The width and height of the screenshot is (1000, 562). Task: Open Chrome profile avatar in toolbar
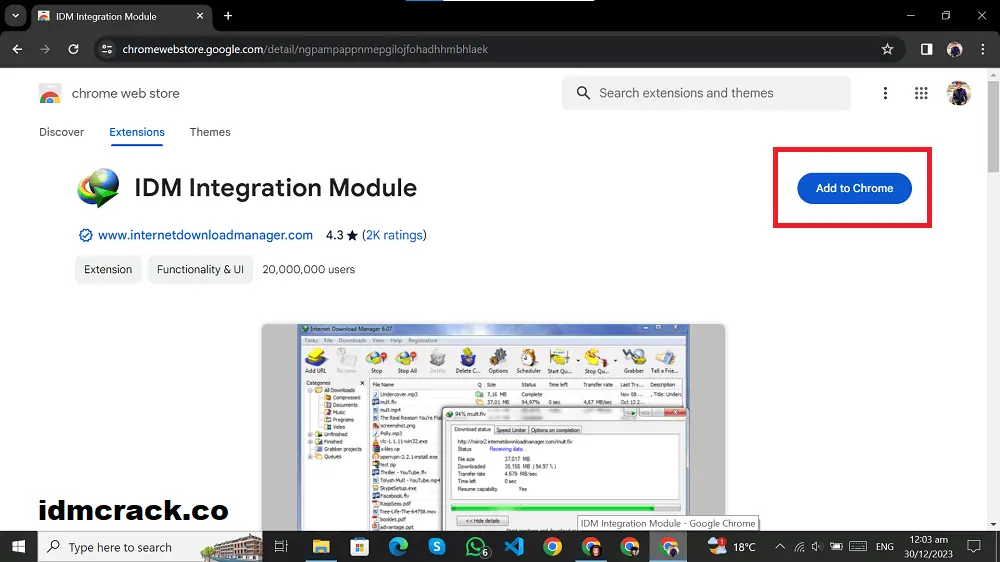click(x=955, y=49)
